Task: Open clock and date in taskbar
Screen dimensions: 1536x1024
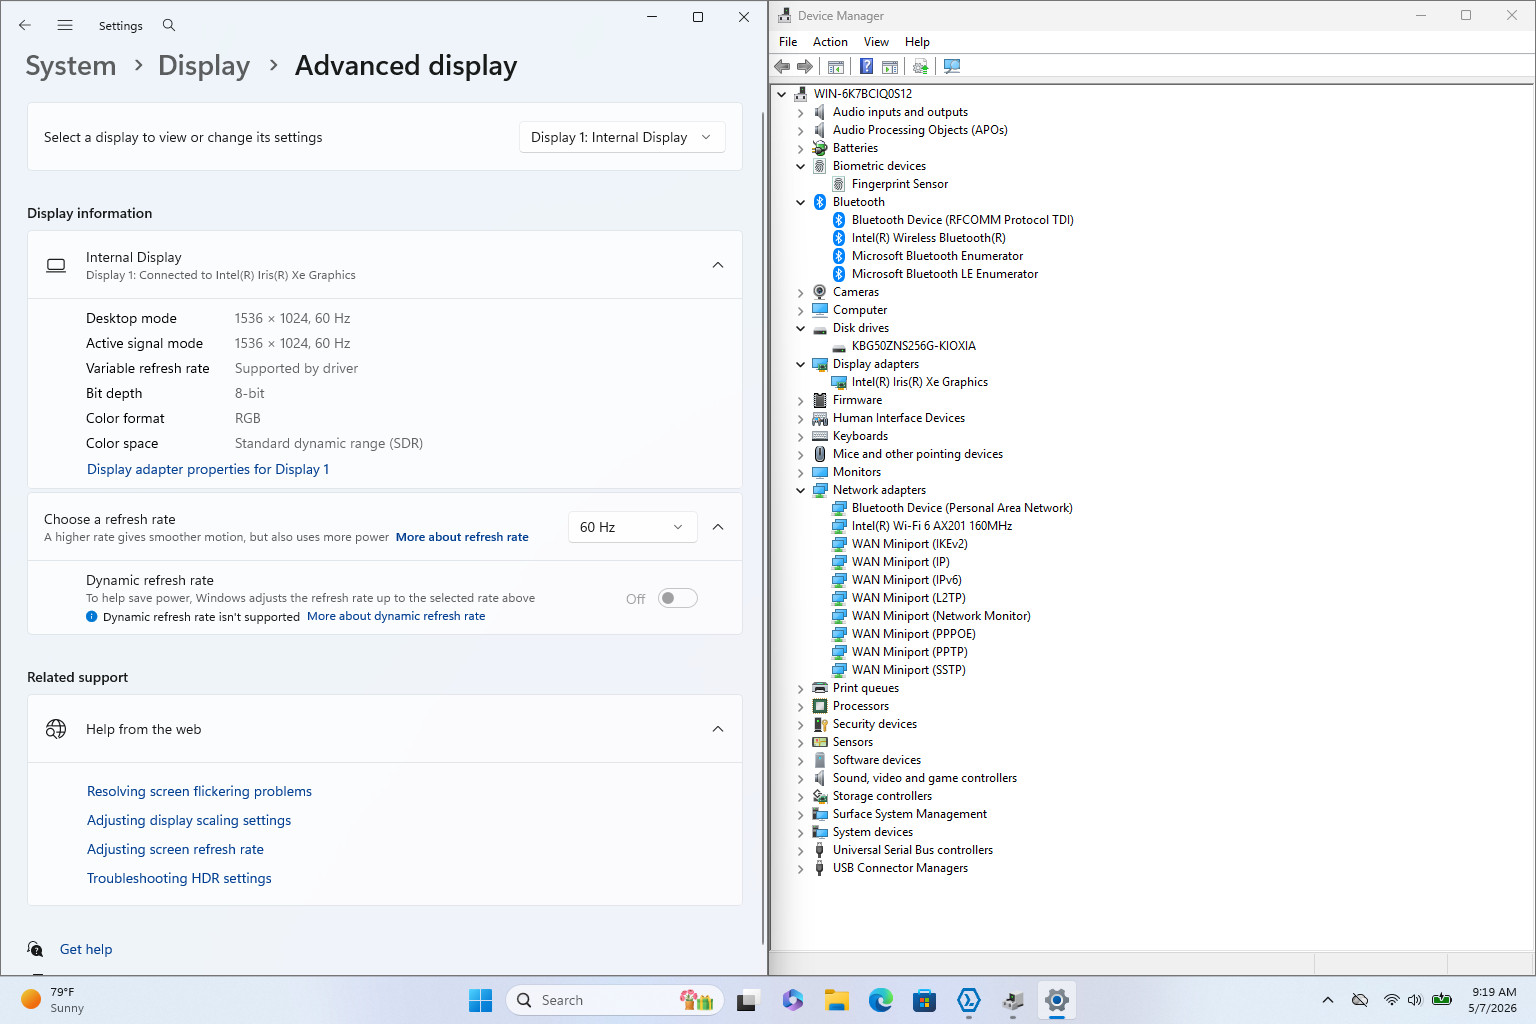Action: click(x=1493, y=1000)
